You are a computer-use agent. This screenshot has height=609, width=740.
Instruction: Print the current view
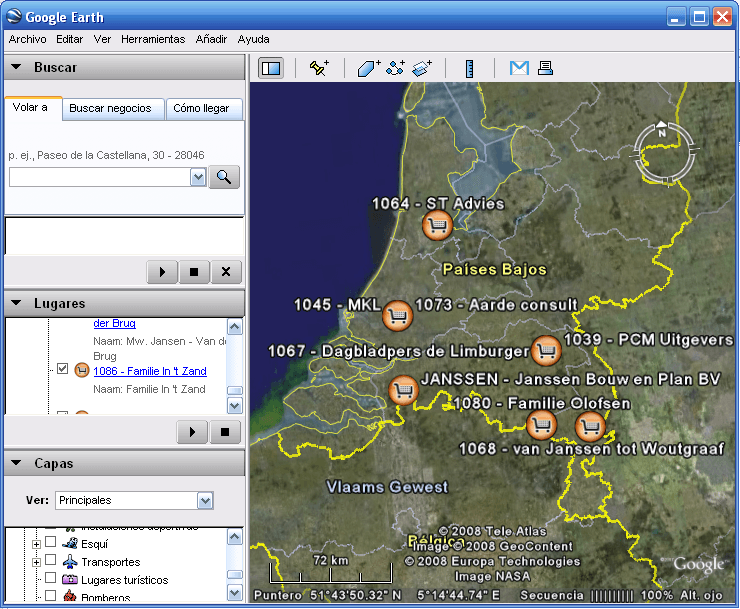(545, 68)
